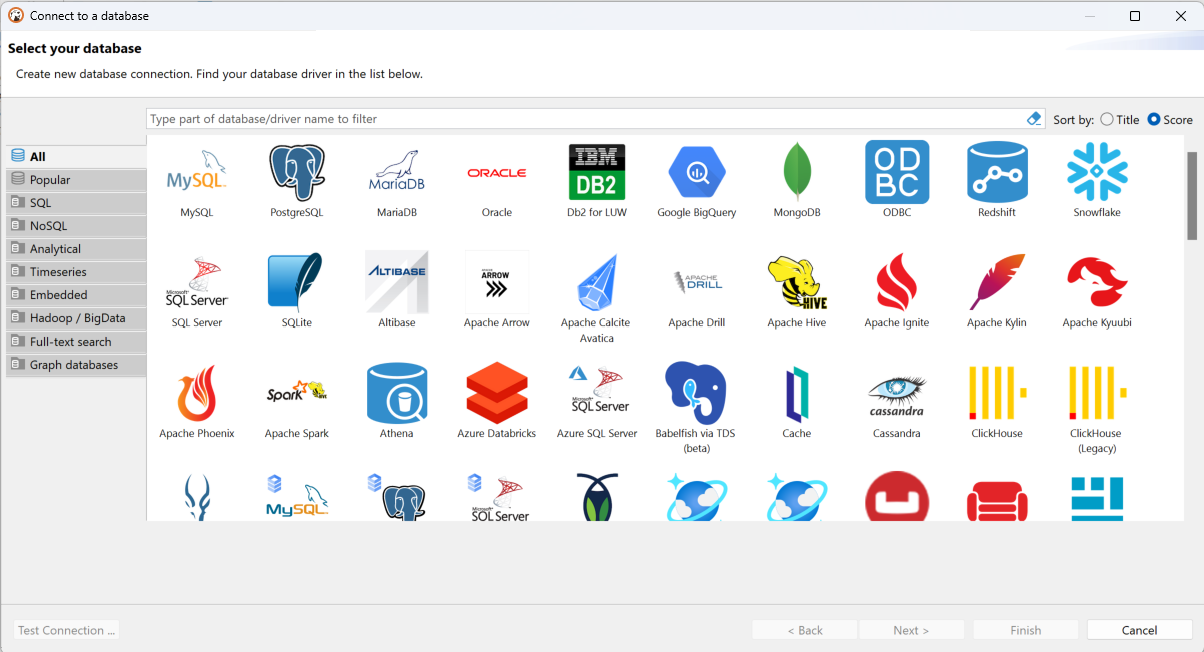Select the Score sort radio button

1154,120
